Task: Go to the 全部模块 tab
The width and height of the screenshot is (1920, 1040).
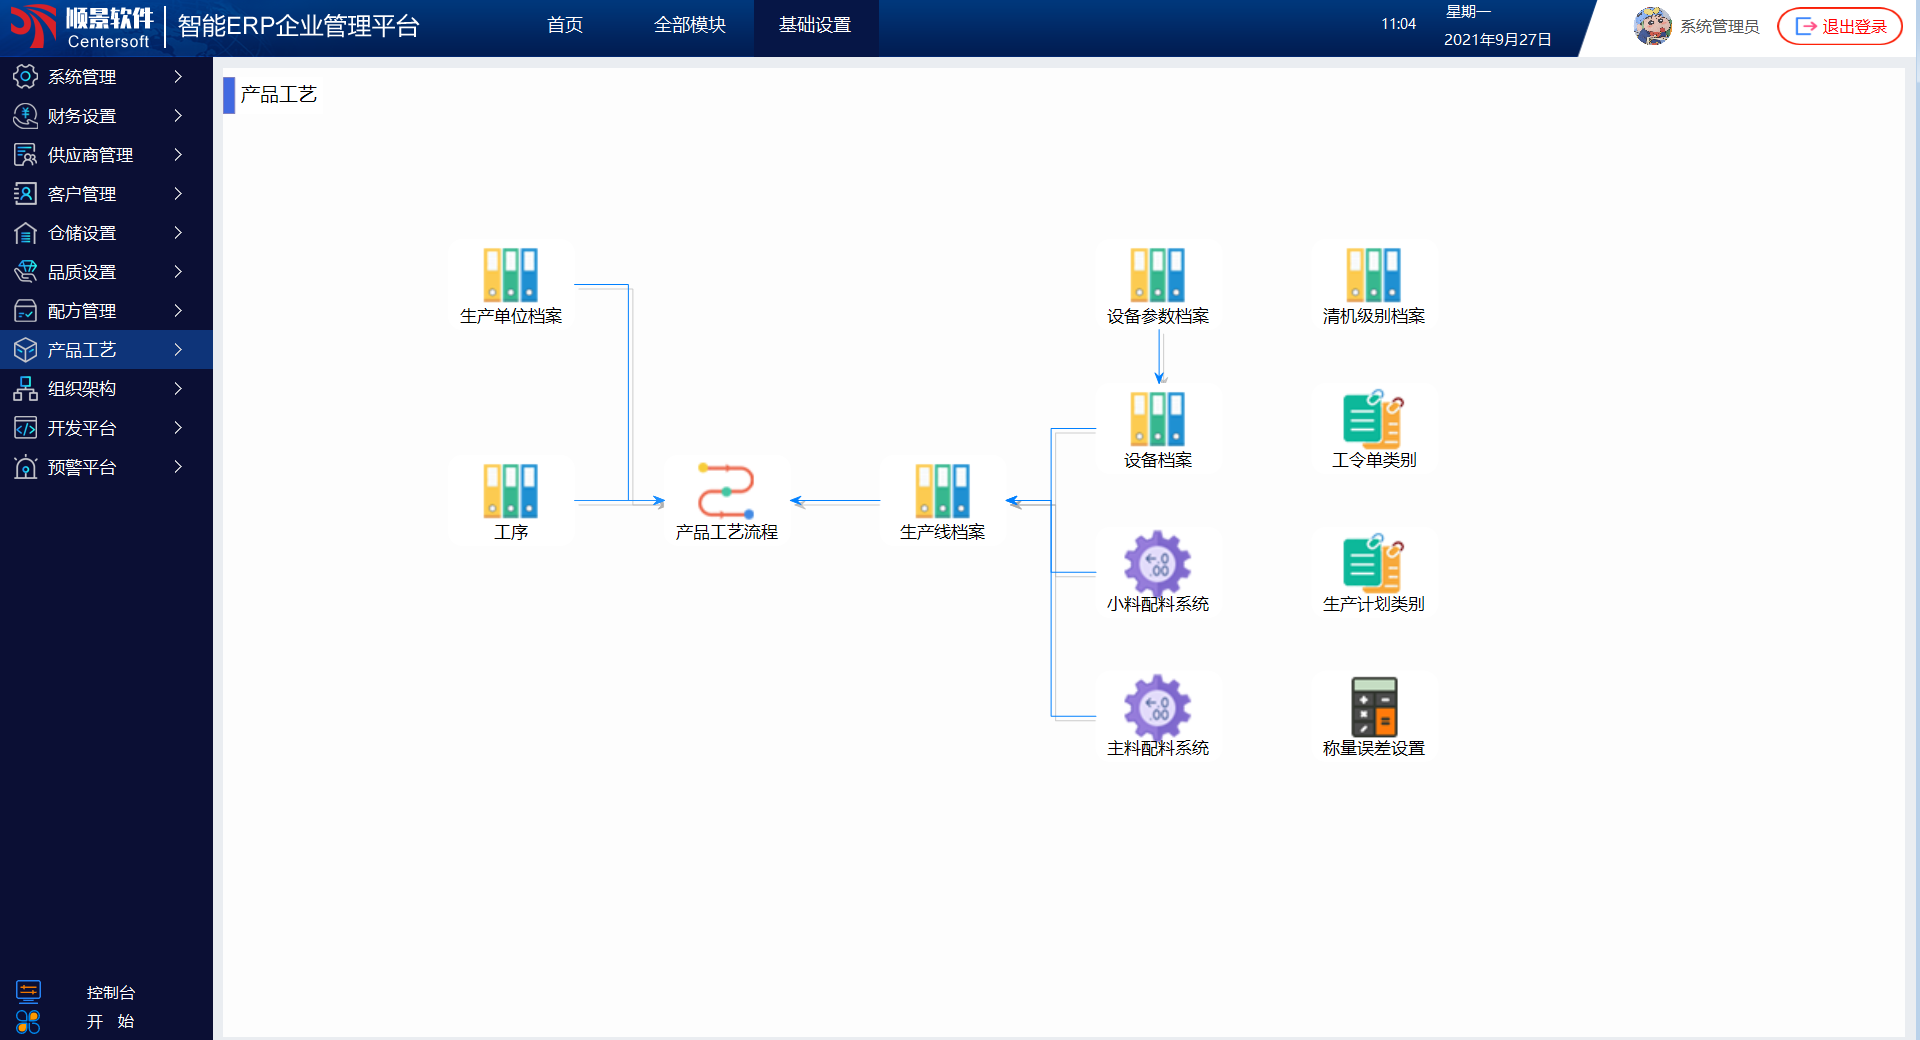Action: tap(689, 25)
